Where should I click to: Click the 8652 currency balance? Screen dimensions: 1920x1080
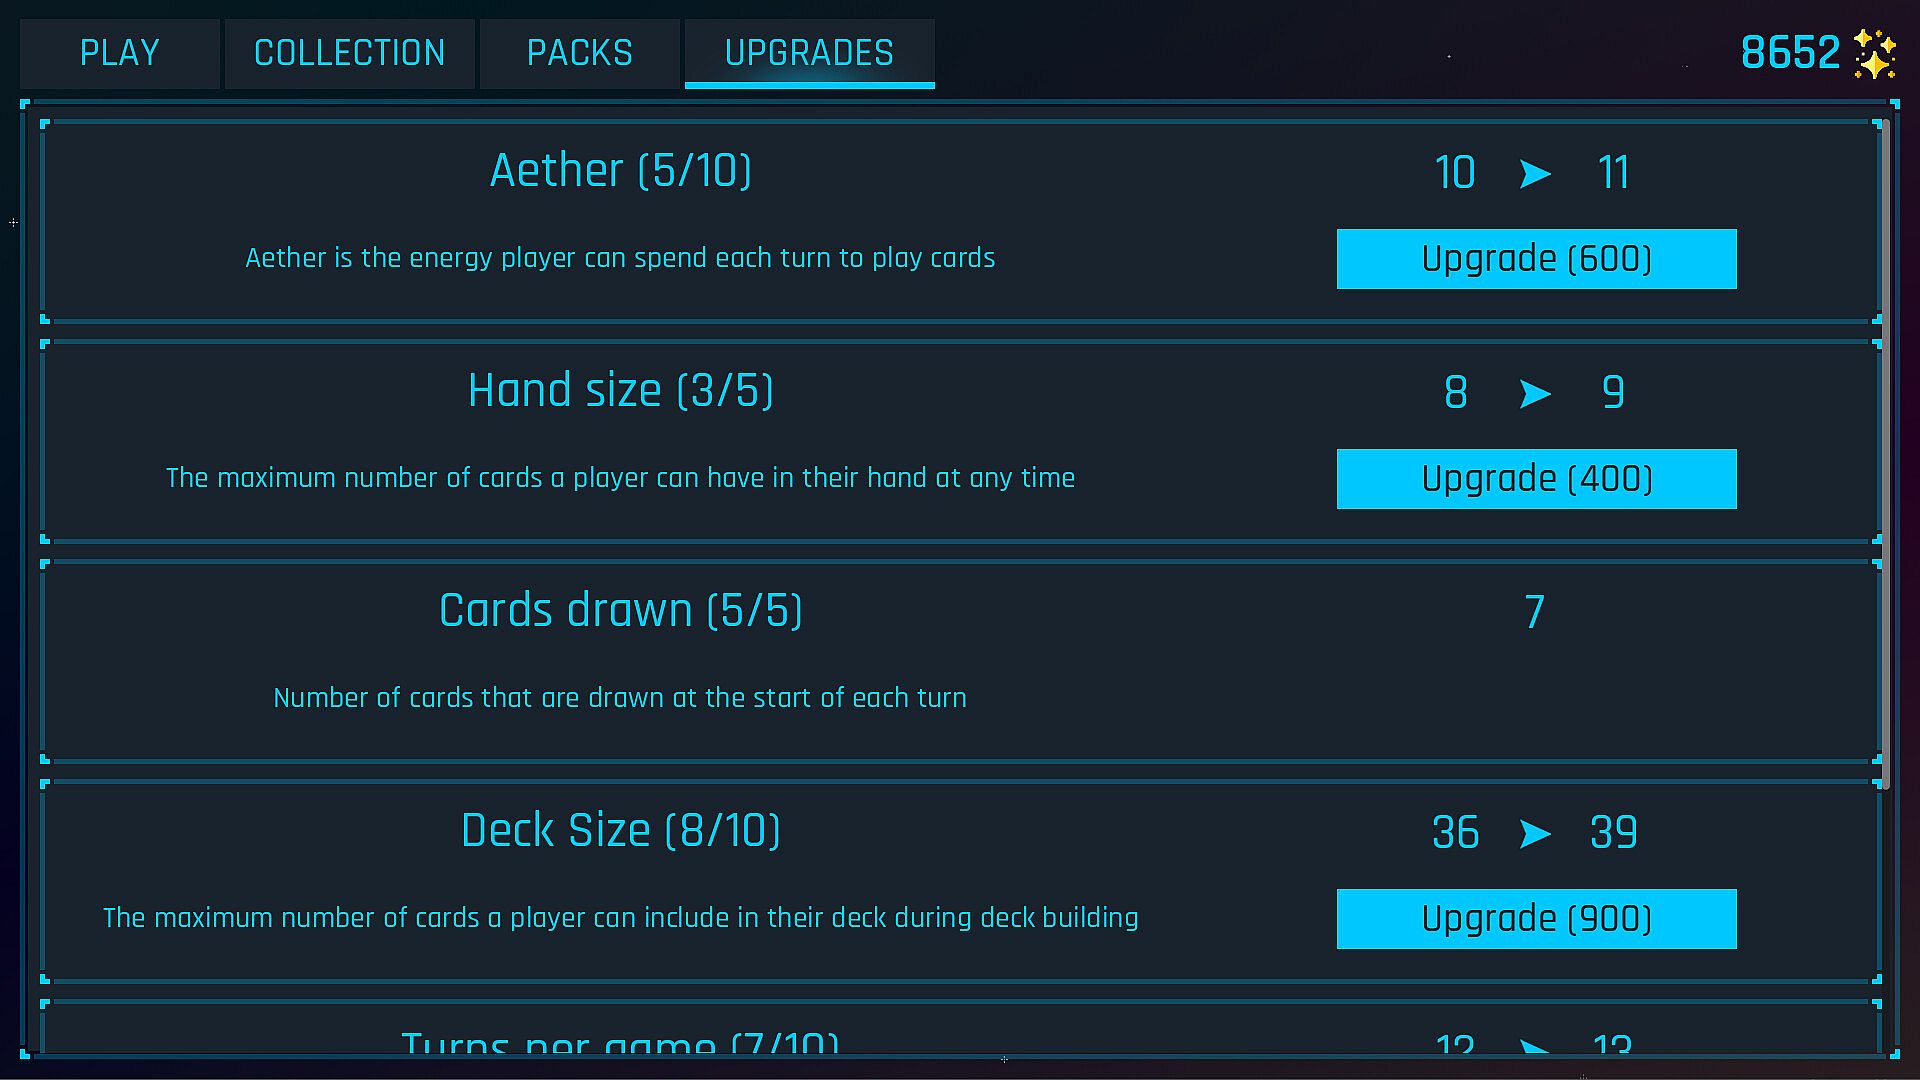click(x=1790, y=53)
